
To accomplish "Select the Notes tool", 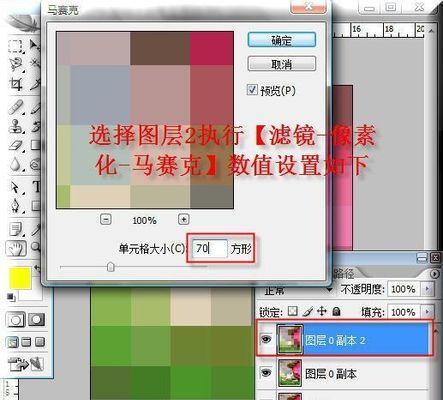I will coord(16,229).
